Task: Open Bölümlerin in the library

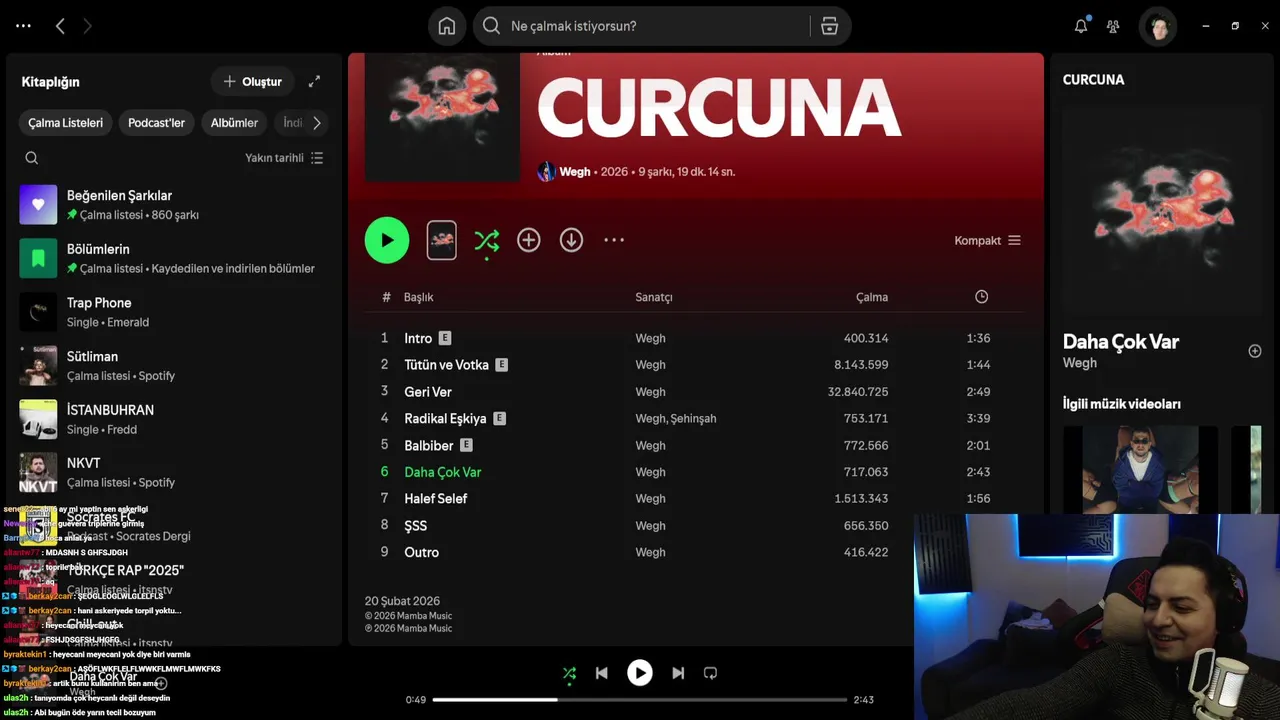Action: (x=174, y=258)
